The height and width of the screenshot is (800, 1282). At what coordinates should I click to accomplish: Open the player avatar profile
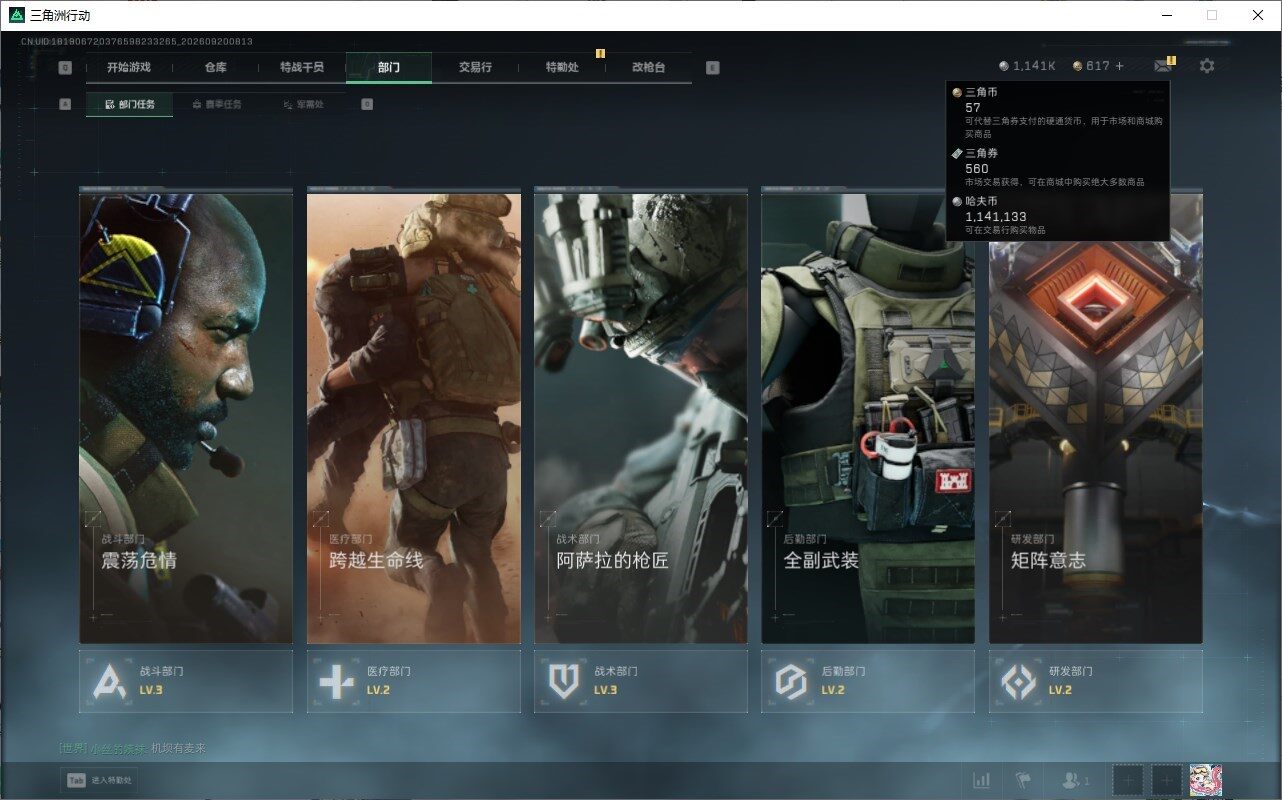(x=1205, y=780)
